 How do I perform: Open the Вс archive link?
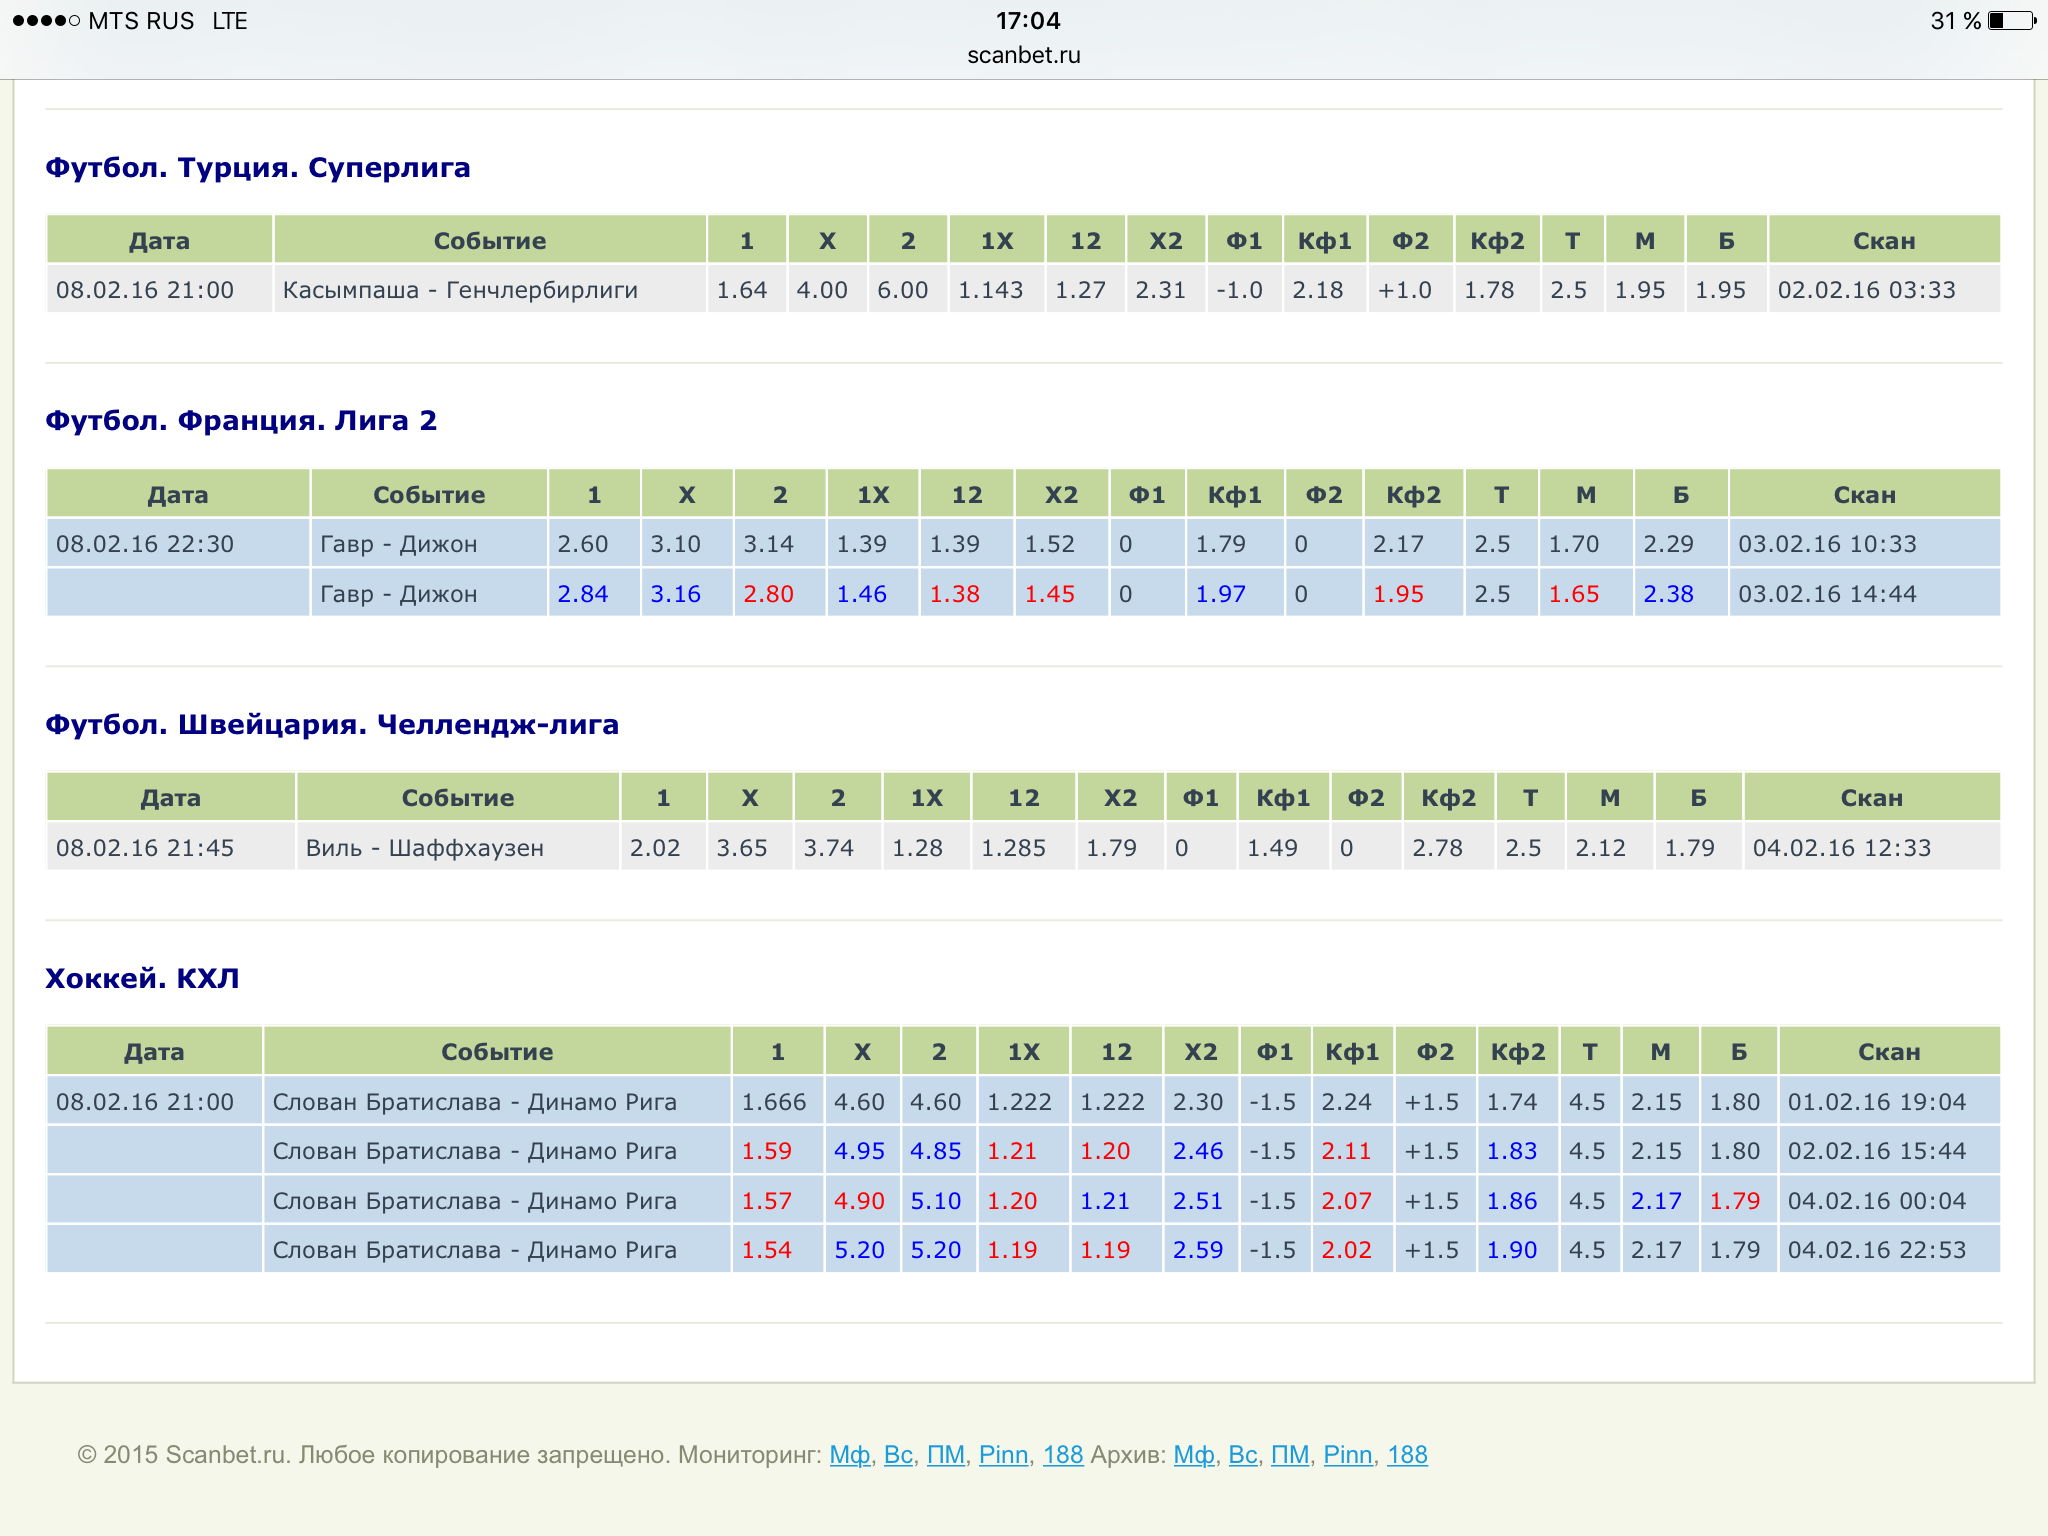click(1242, 1455)
